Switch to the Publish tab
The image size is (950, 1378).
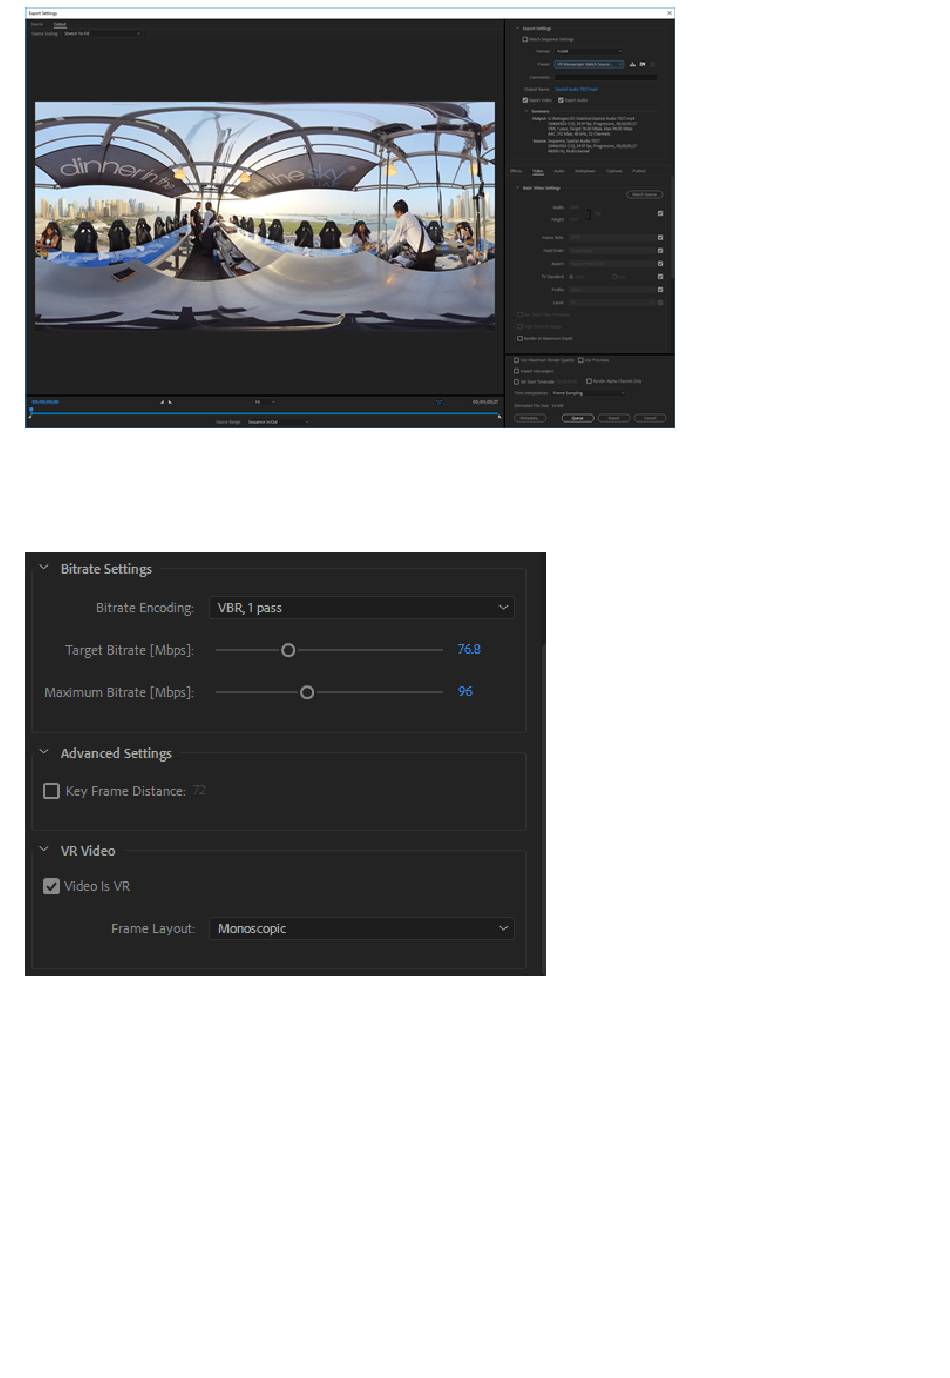point(639,171)
